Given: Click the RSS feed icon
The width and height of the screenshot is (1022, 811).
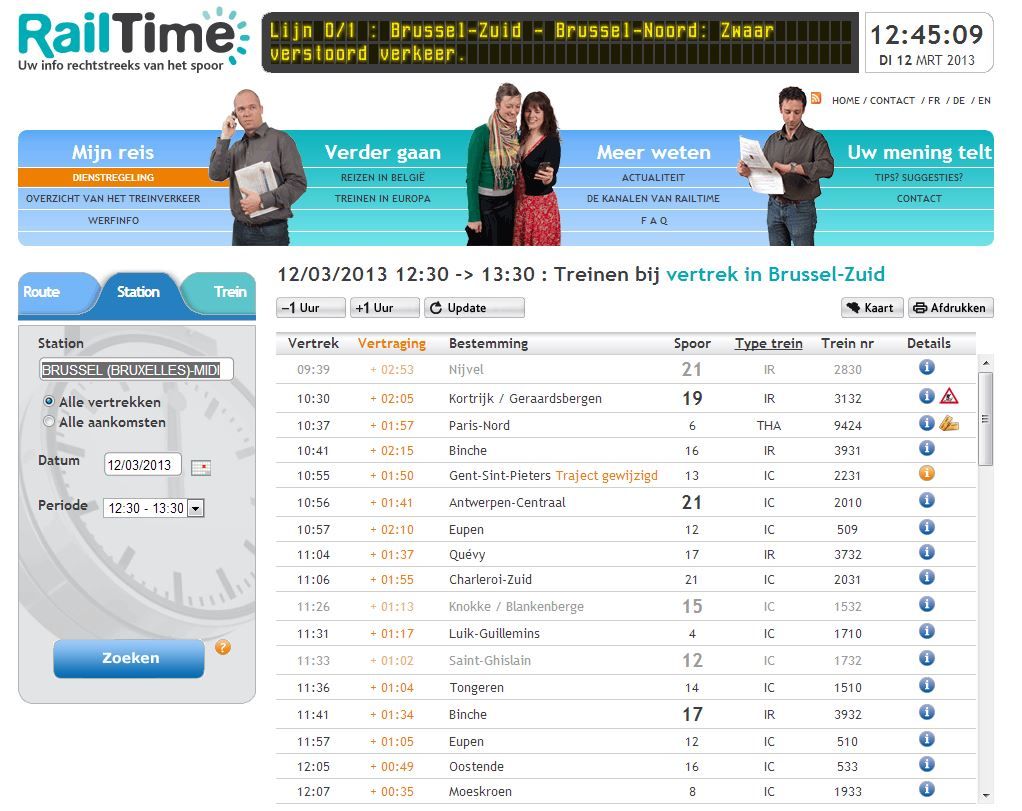Looking at the screenshot, I should coord(816,99).
